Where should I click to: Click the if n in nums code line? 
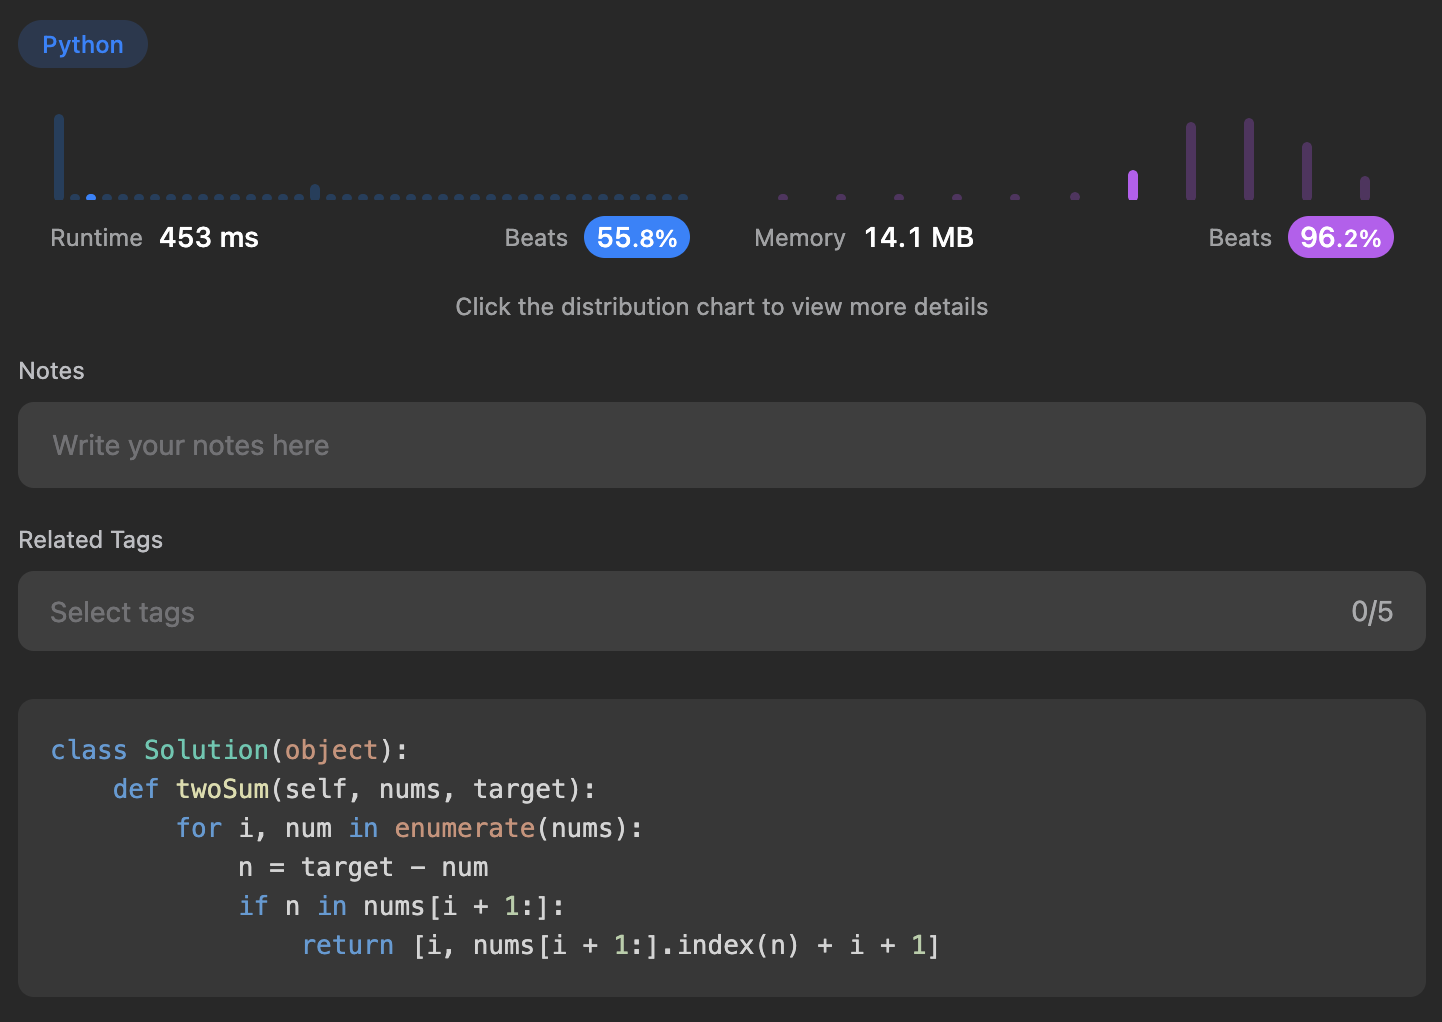point(402,906)
